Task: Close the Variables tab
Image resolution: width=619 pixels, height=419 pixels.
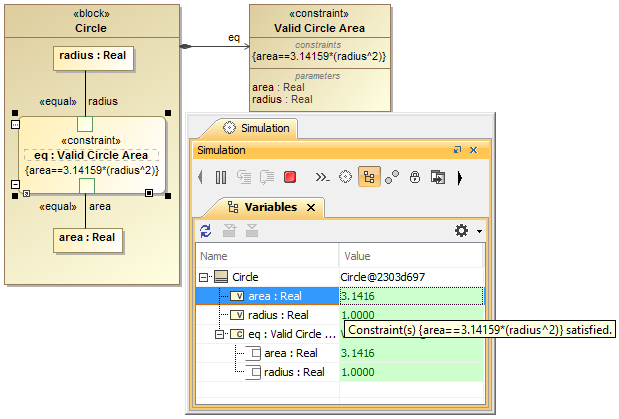Action: 311,208
